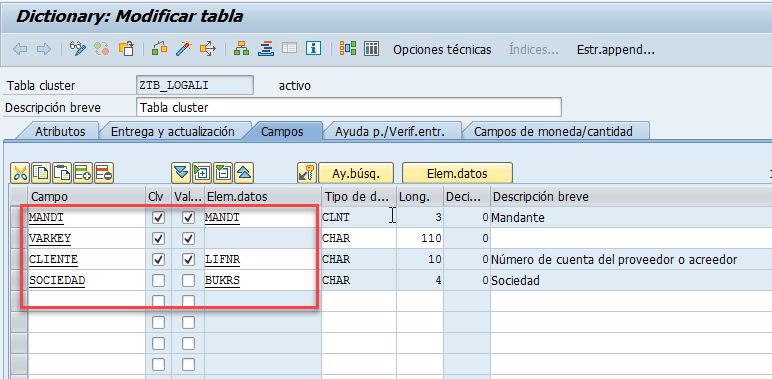Click the Ay.búsq. search help button
Image resolution: width=772 pixels, height=379 pixels.
pyautogui.click(x=356, y=173)
